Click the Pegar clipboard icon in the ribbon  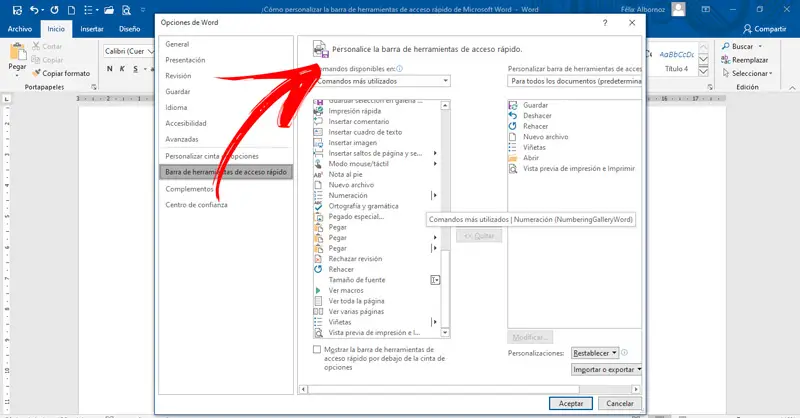17,52
